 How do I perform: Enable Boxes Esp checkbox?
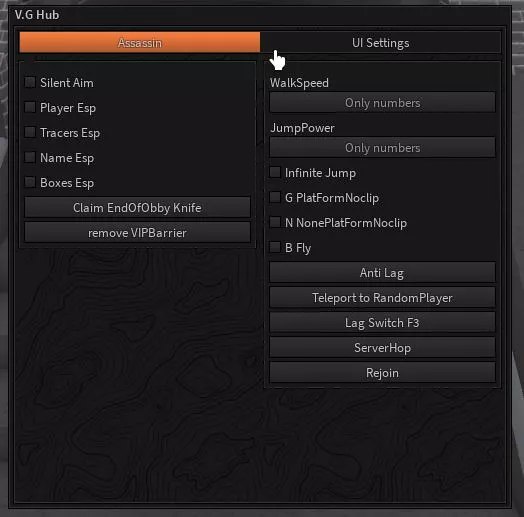click(30, 182)
